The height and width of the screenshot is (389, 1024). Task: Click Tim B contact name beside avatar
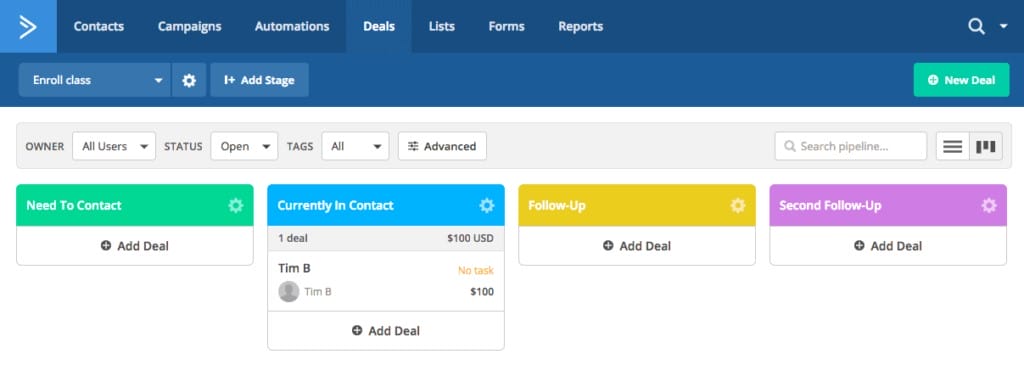click(318, 292)
